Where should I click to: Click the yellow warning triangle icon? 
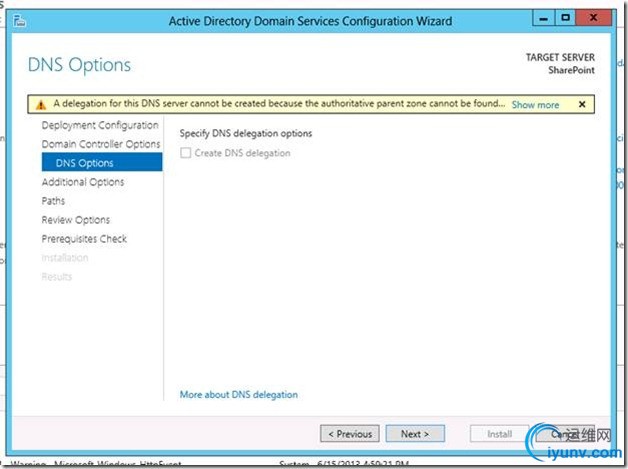[41, 105]
